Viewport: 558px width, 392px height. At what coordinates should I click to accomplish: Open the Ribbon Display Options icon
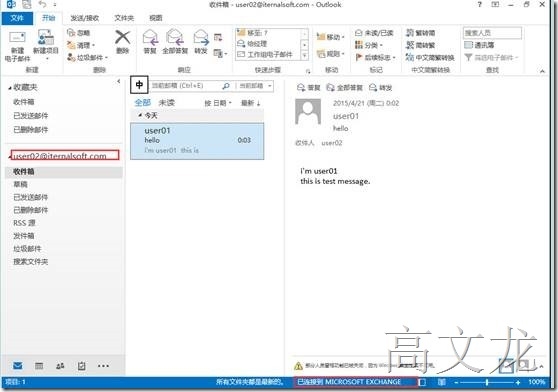point(495,5)
